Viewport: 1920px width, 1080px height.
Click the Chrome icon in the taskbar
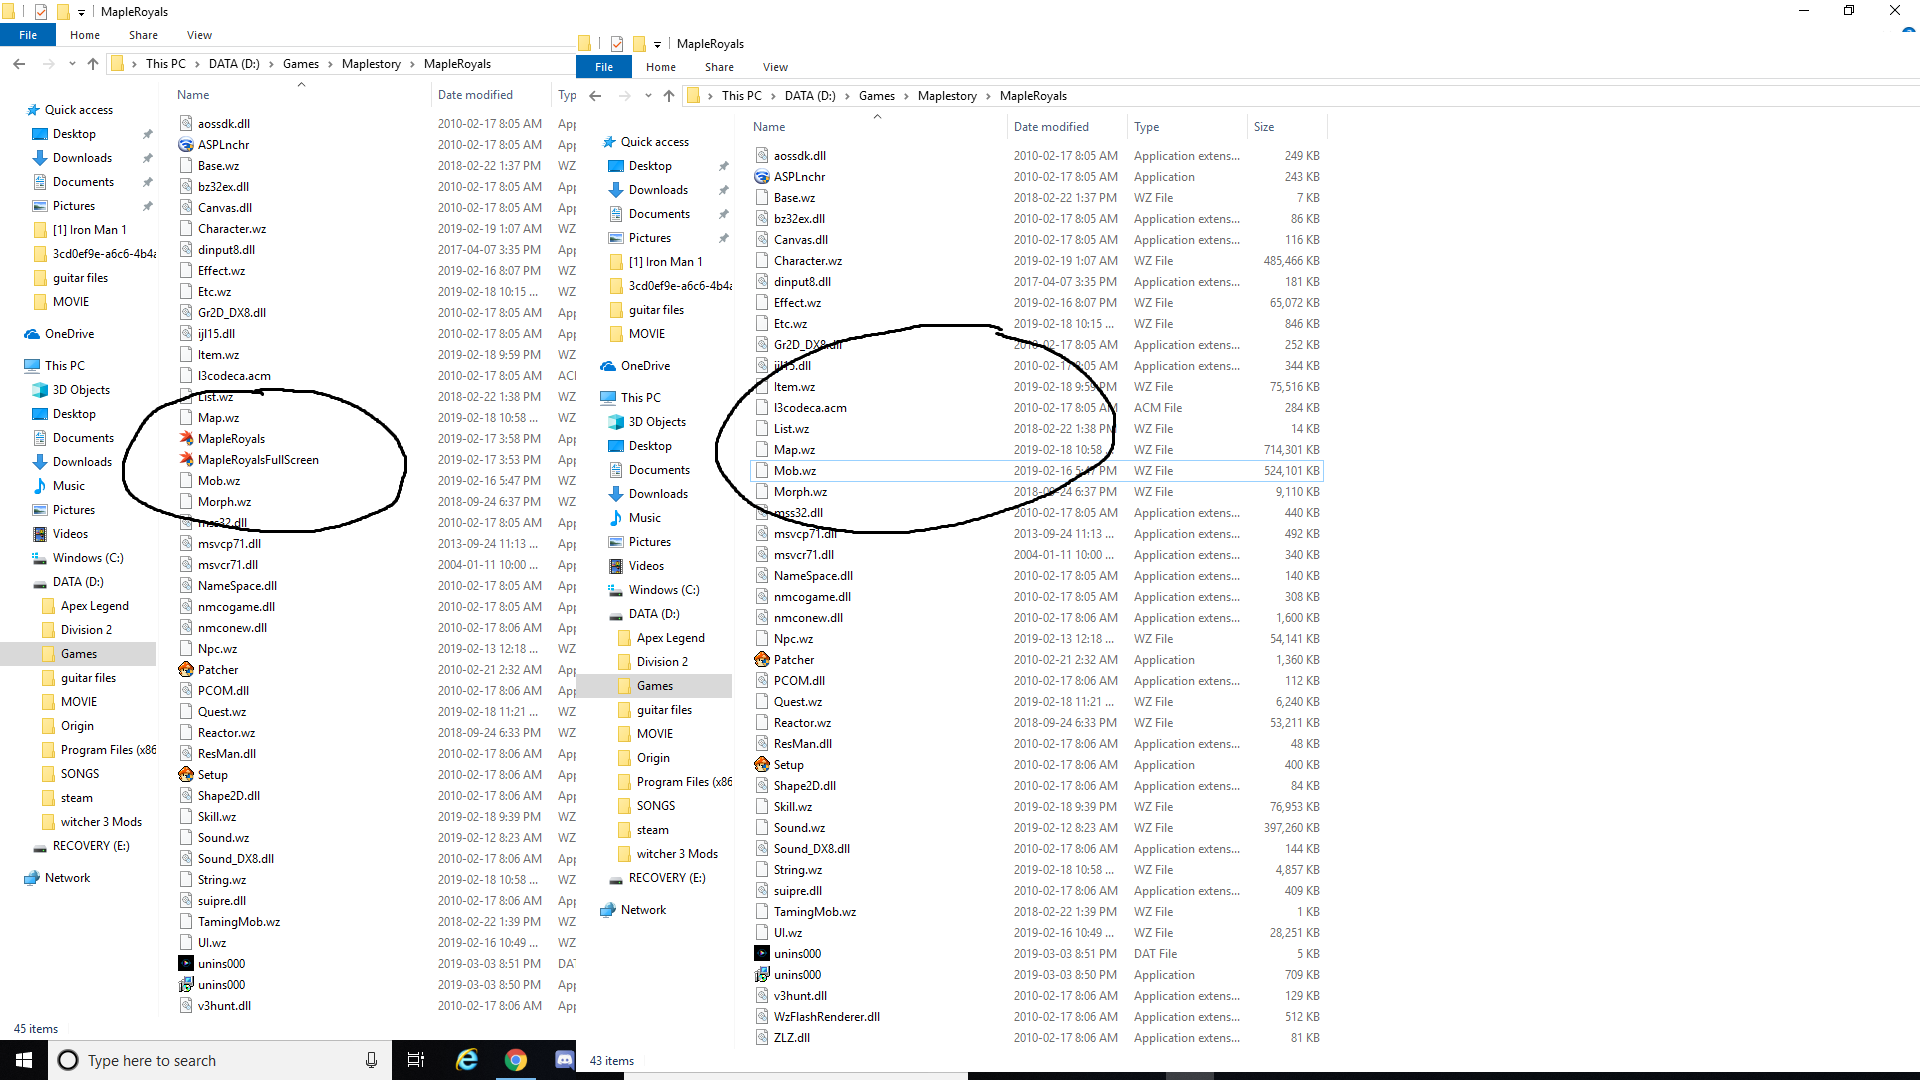point(516,1060)
